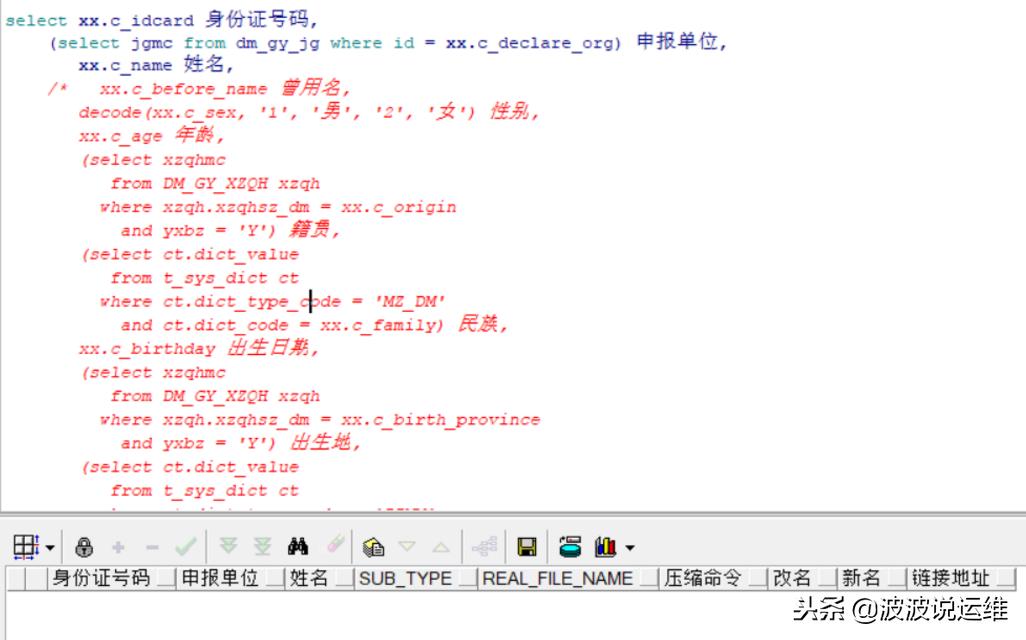
Task: Click the Save results disk icon
Action: [x=527, y=546]
